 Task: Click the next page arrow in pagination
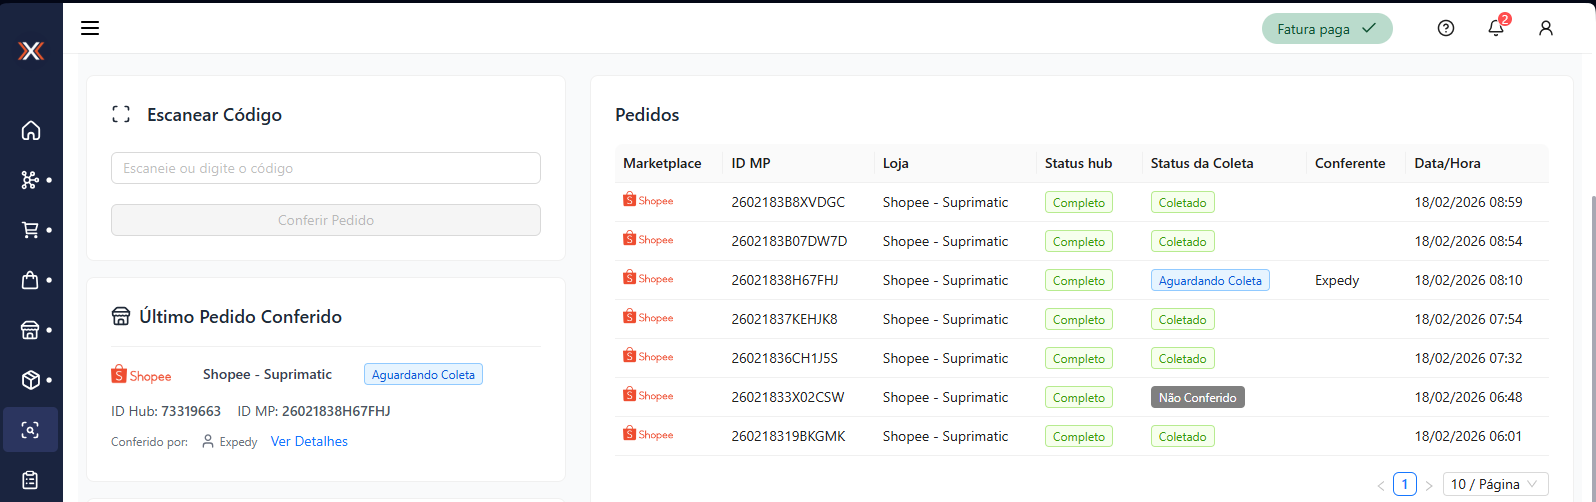click(1429, 485)
